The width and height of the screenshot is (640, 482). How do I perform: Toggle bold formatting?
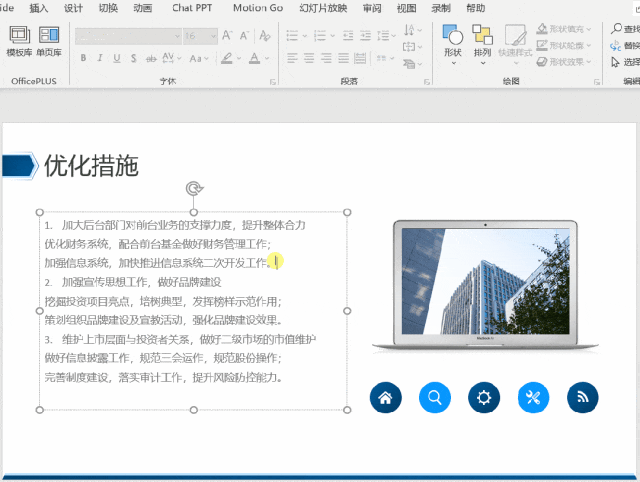pyautogui.click(x=83, y=58)
